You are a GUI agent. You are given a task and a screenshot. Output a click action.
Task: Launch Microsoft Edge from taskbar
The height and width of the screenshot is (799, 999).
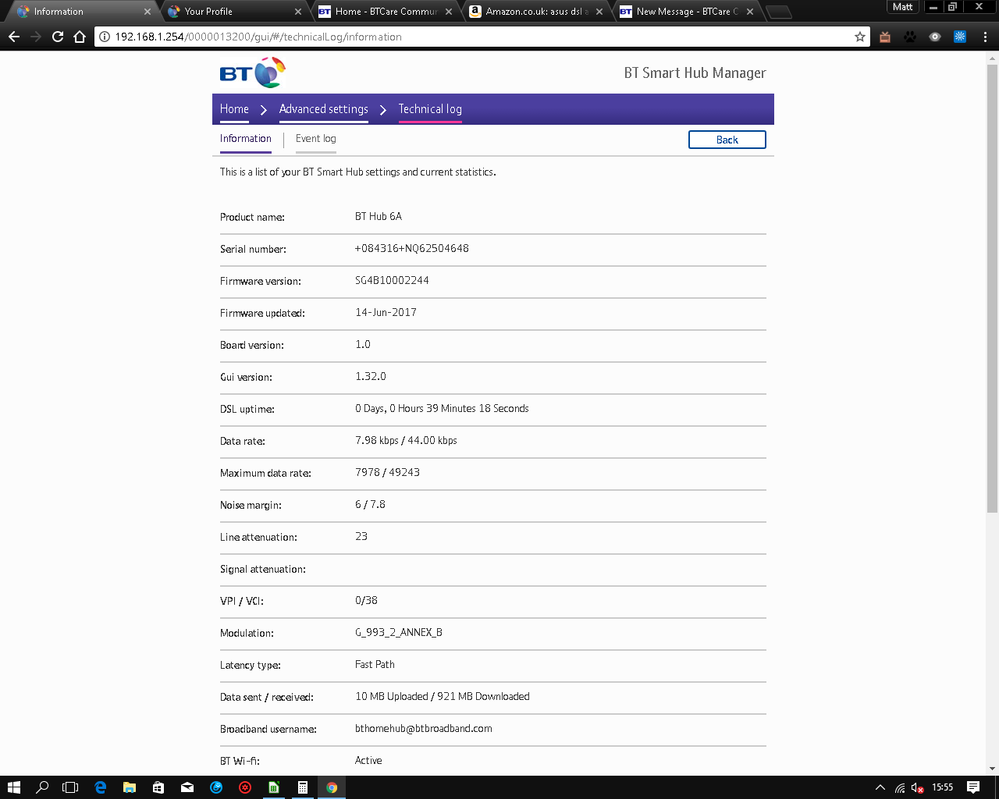coord(100,788)
